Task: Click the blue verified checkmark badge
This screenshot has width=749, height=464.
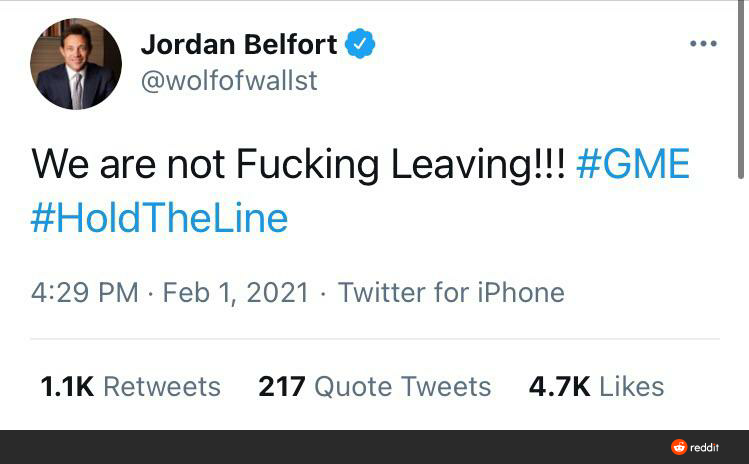Action: [360, 44]
